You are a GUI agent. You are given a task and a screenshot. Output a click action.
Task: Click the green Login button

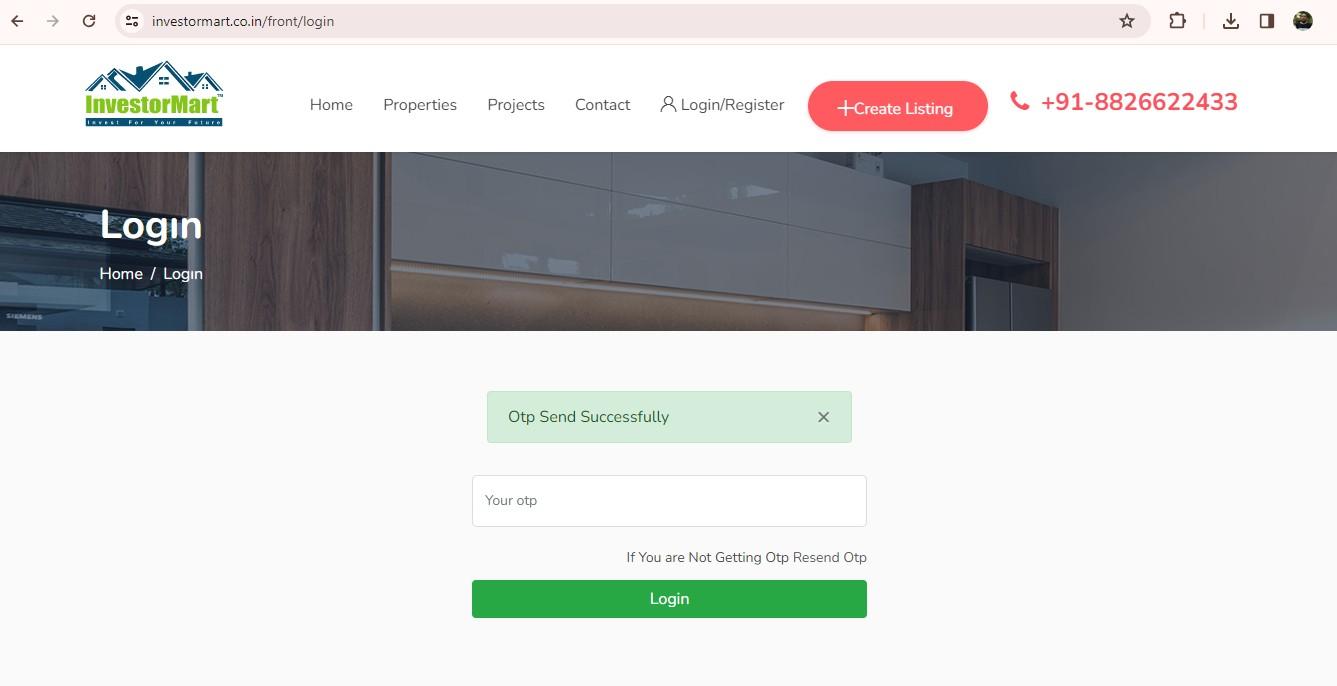click(669, 599)
